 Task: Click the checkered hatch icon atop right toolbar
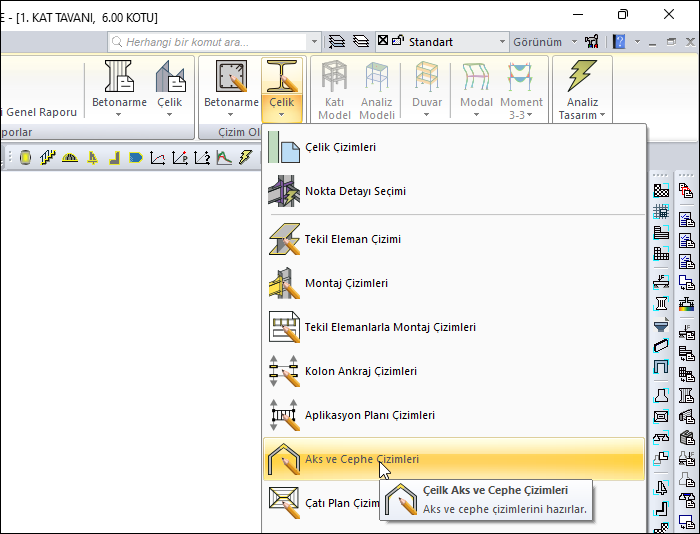pos(661,190)
